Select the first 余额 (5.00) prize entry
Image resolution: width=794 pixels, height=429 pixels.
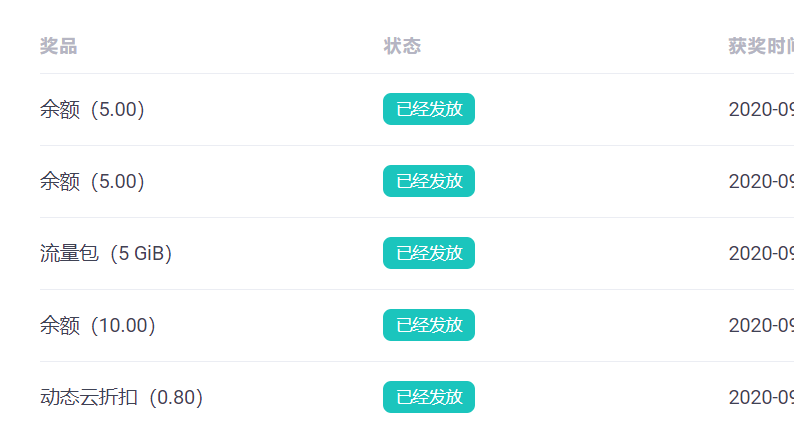click(x=92, y=109)
